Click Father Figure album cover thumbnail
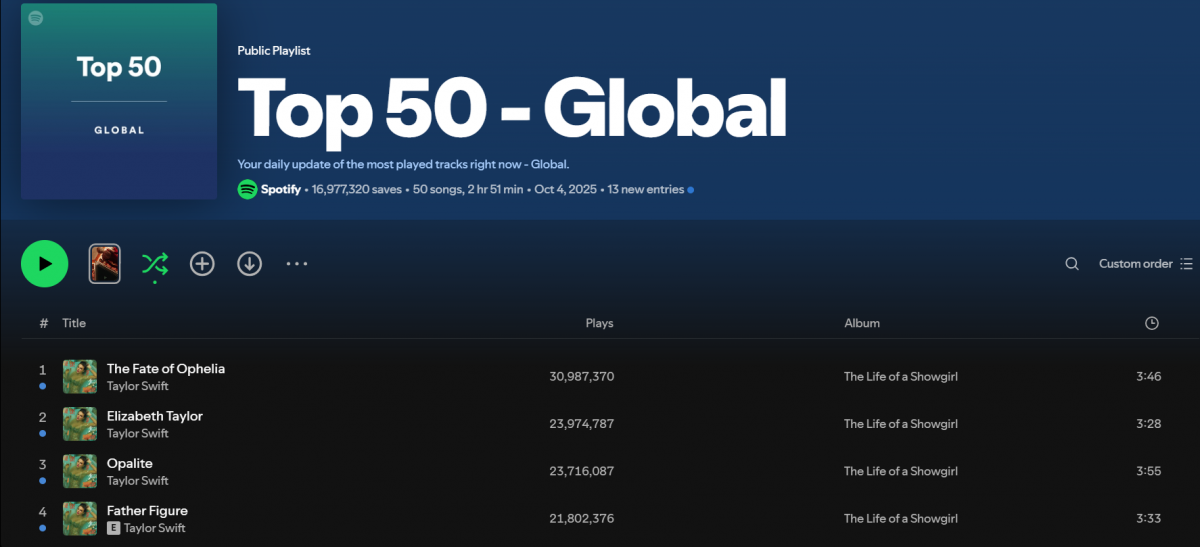1200x547 pixels. point(80,518)
